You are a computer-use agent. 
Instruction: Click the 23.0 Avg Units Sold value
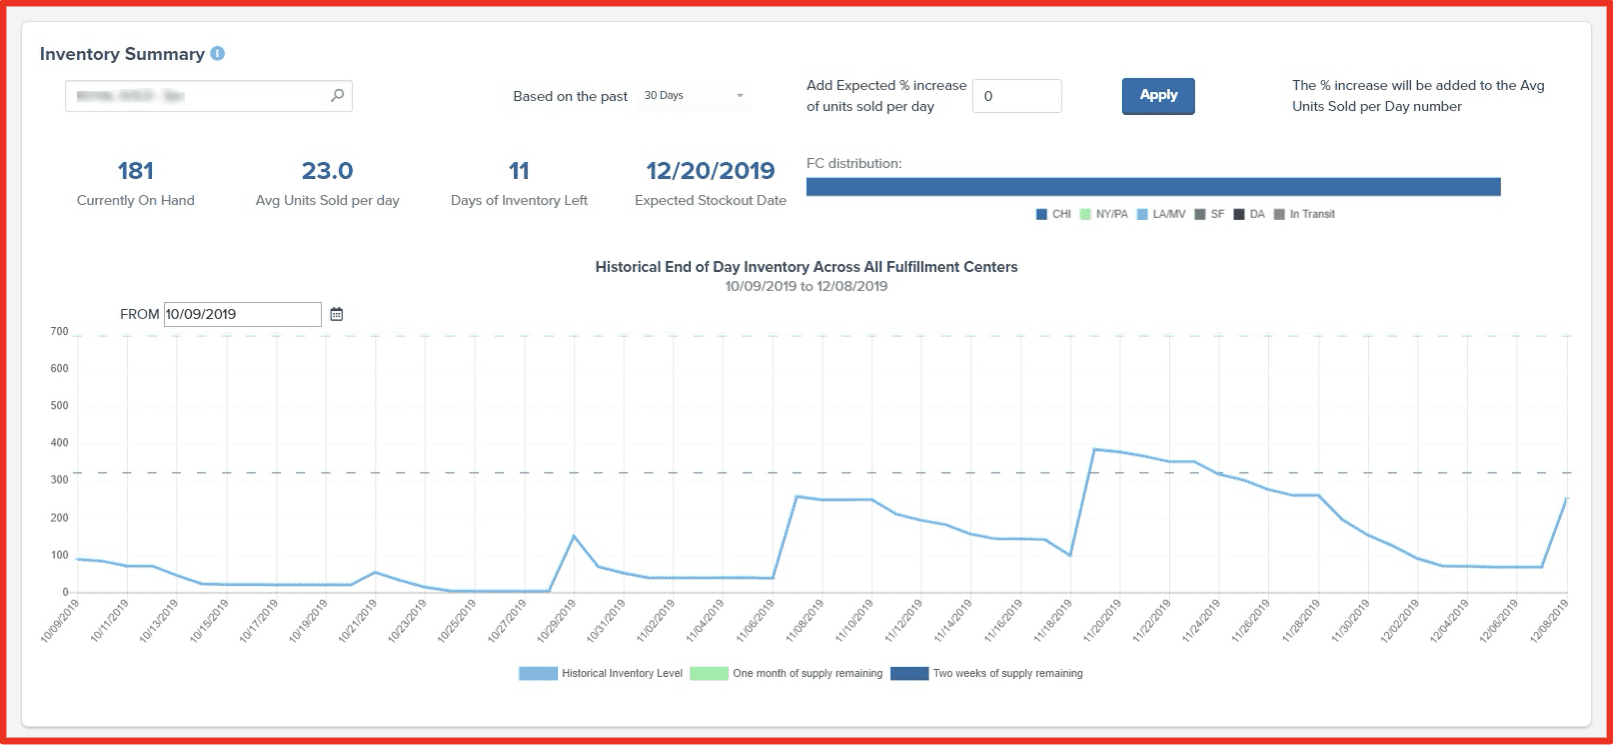pos(327,171)
